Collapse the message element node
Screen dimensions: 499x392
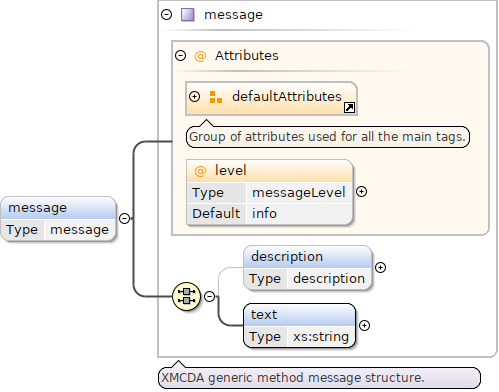click(124, 218)
